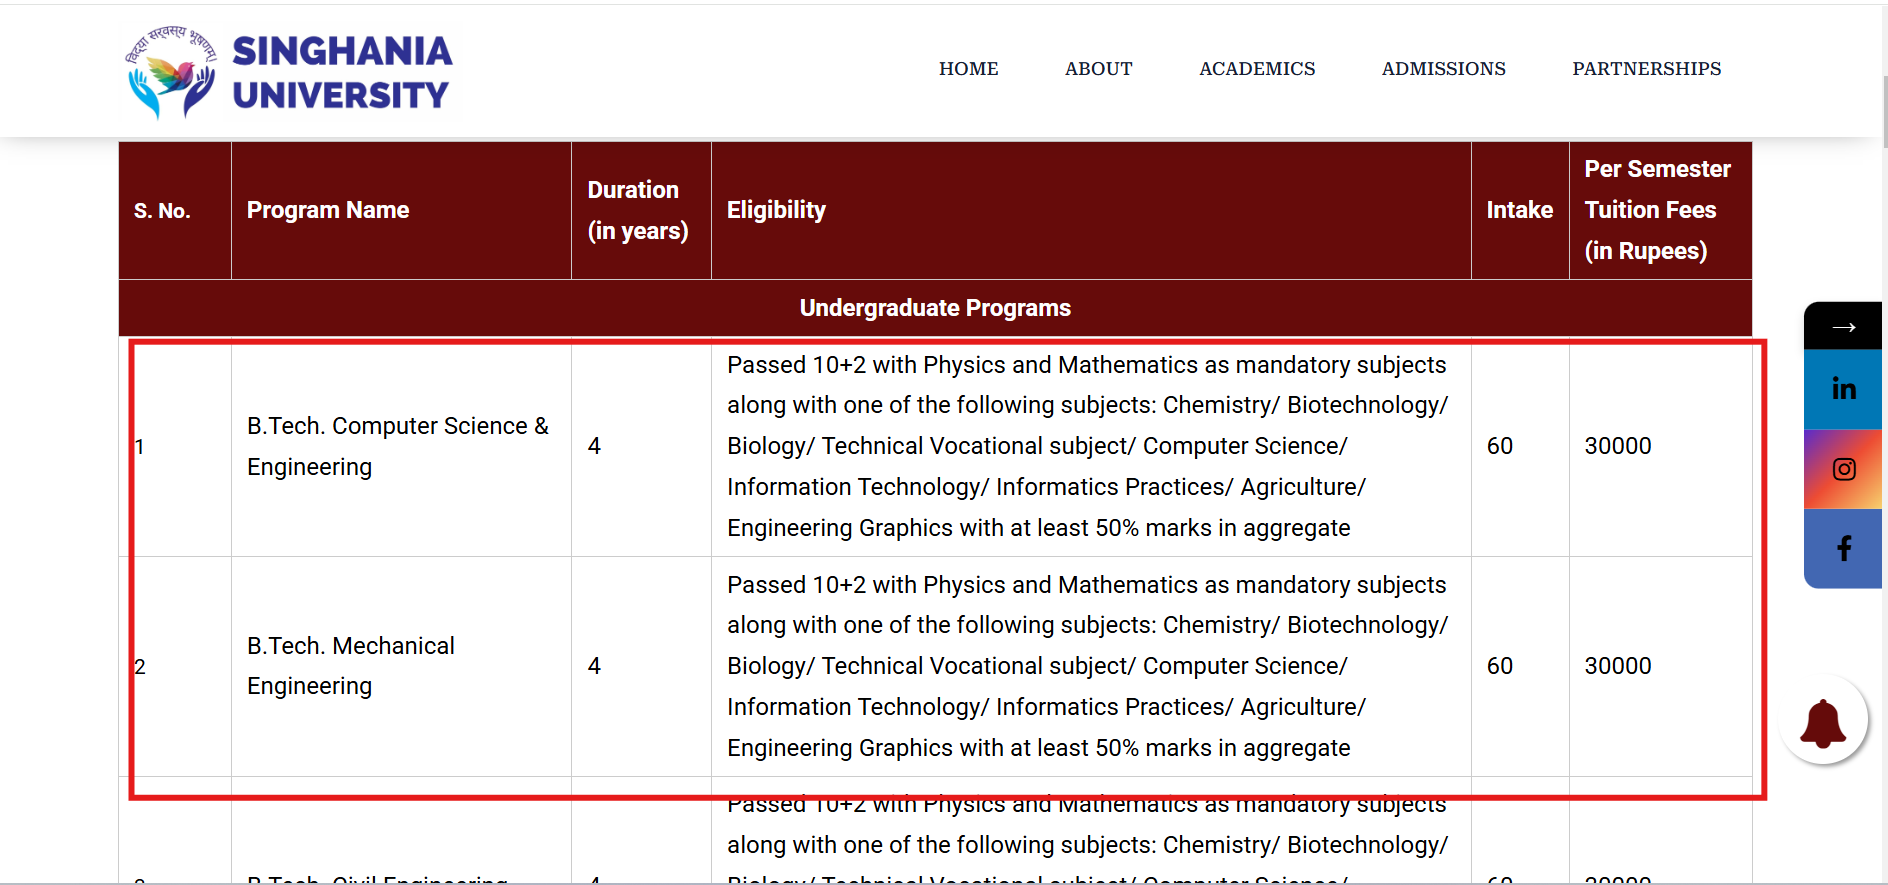Image resolution: width=1888 pixels, height=885 pixels.
Task: Click Per Semester Tuition Fees header
Action: point(1660,210)
